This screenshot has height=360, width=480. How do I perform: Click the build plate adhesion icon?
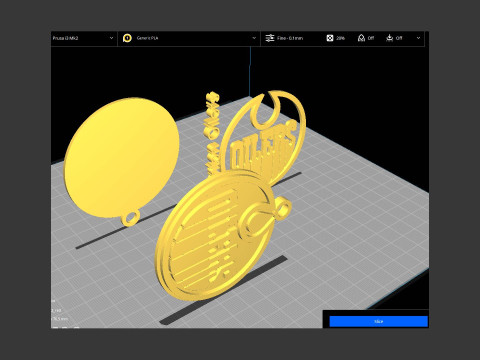[389, 38]
